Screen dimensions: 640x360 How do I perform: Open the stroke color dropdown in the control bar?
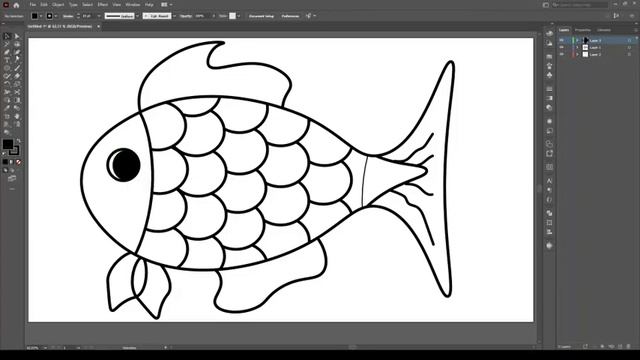[x=56, y=16]
